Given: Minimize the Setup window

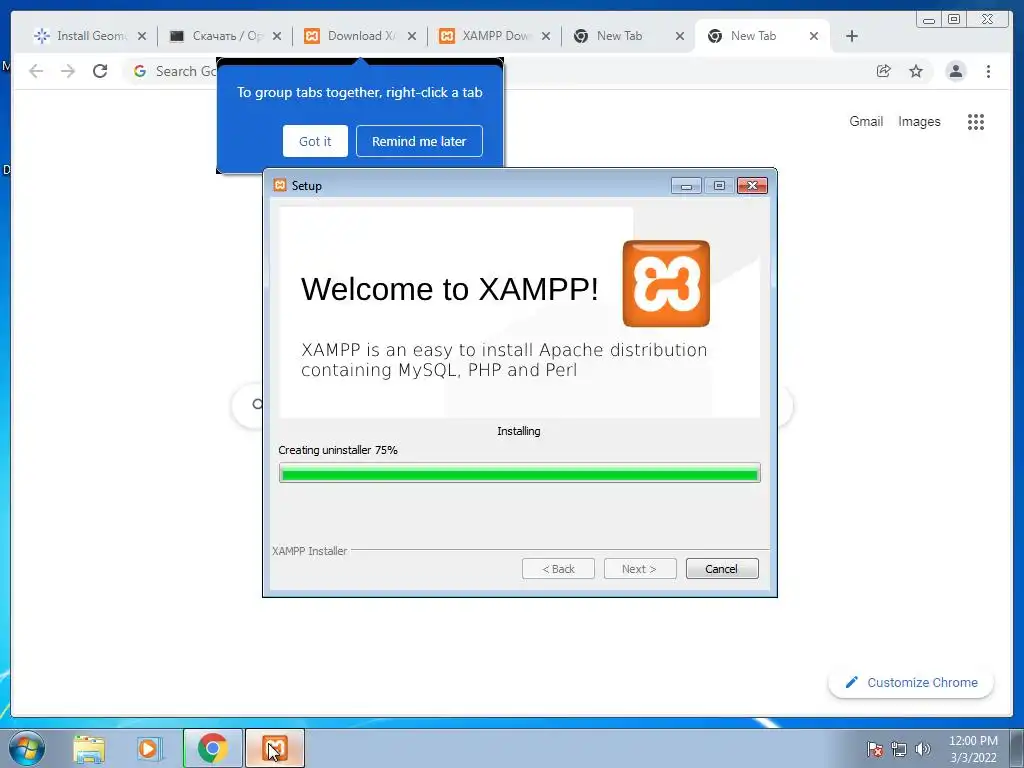Looking at the screenshot, I should pyautogui.click(x=686, y=186).
